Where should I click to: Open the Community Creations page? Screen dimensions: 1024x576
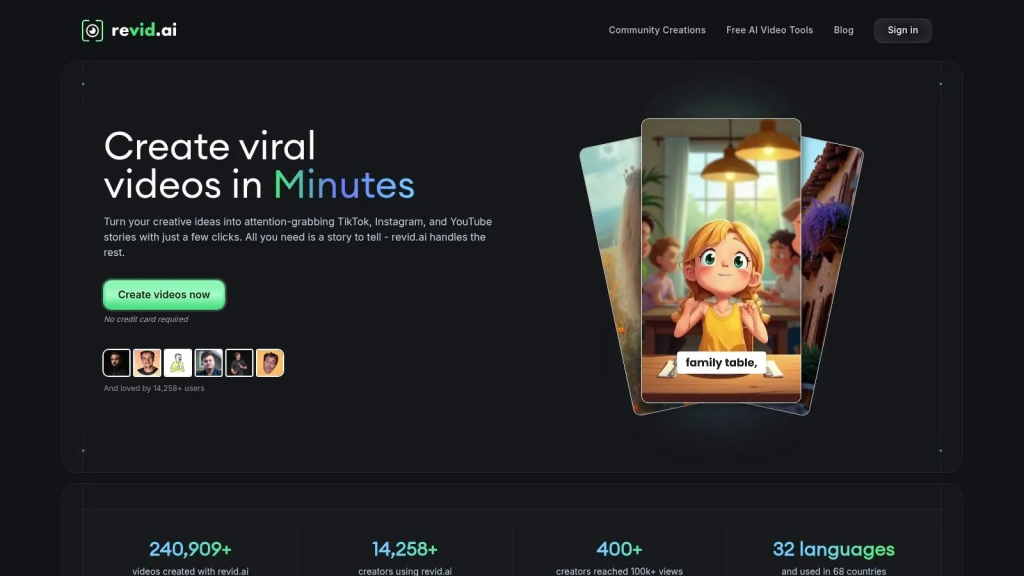click(656, 30)
